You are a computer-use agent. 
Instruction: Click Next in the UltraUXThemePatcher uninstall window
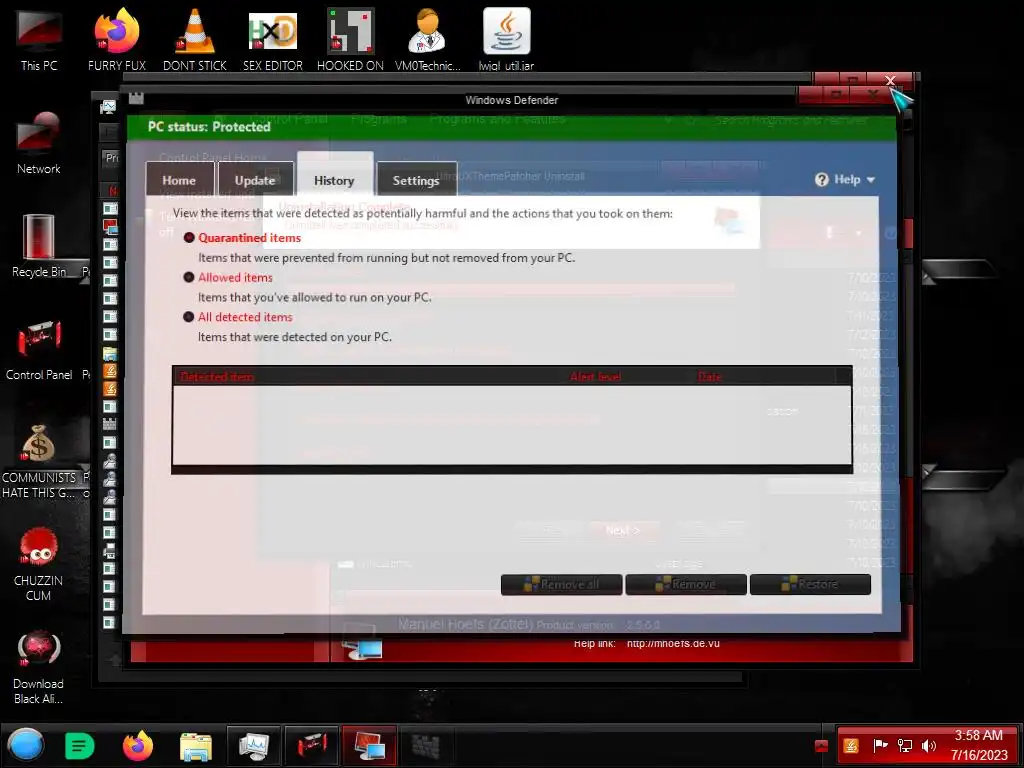623,530
